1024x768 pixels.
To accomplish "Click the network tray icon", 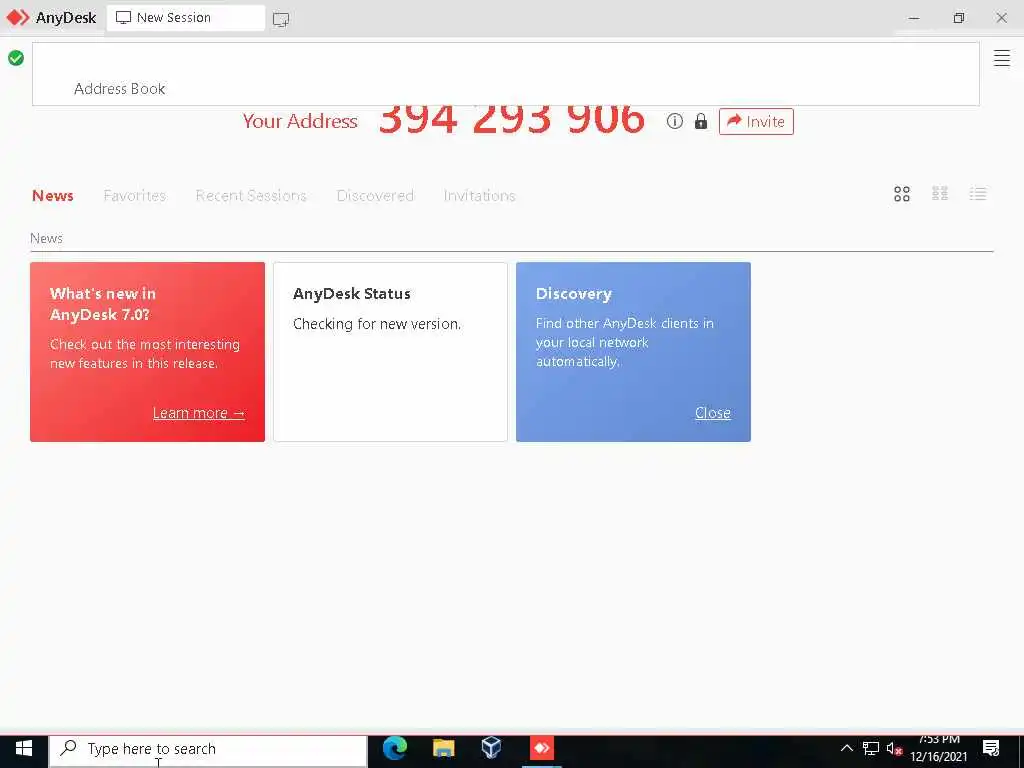I will click(871, 748).
